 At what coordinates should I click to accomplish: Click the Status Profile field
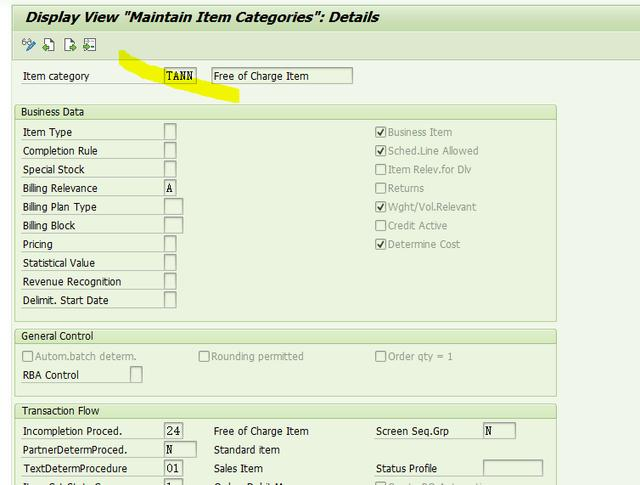(x=512, y=468)
